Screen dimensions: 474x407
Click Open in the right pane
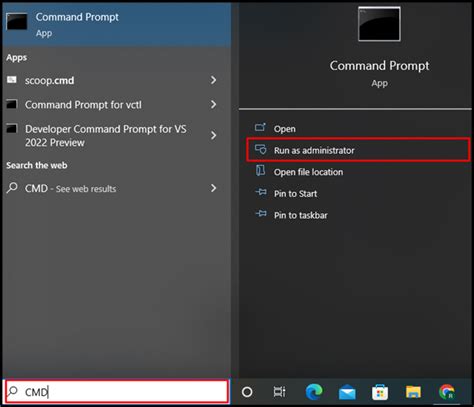pyautogui.click(x=358, y=129)
